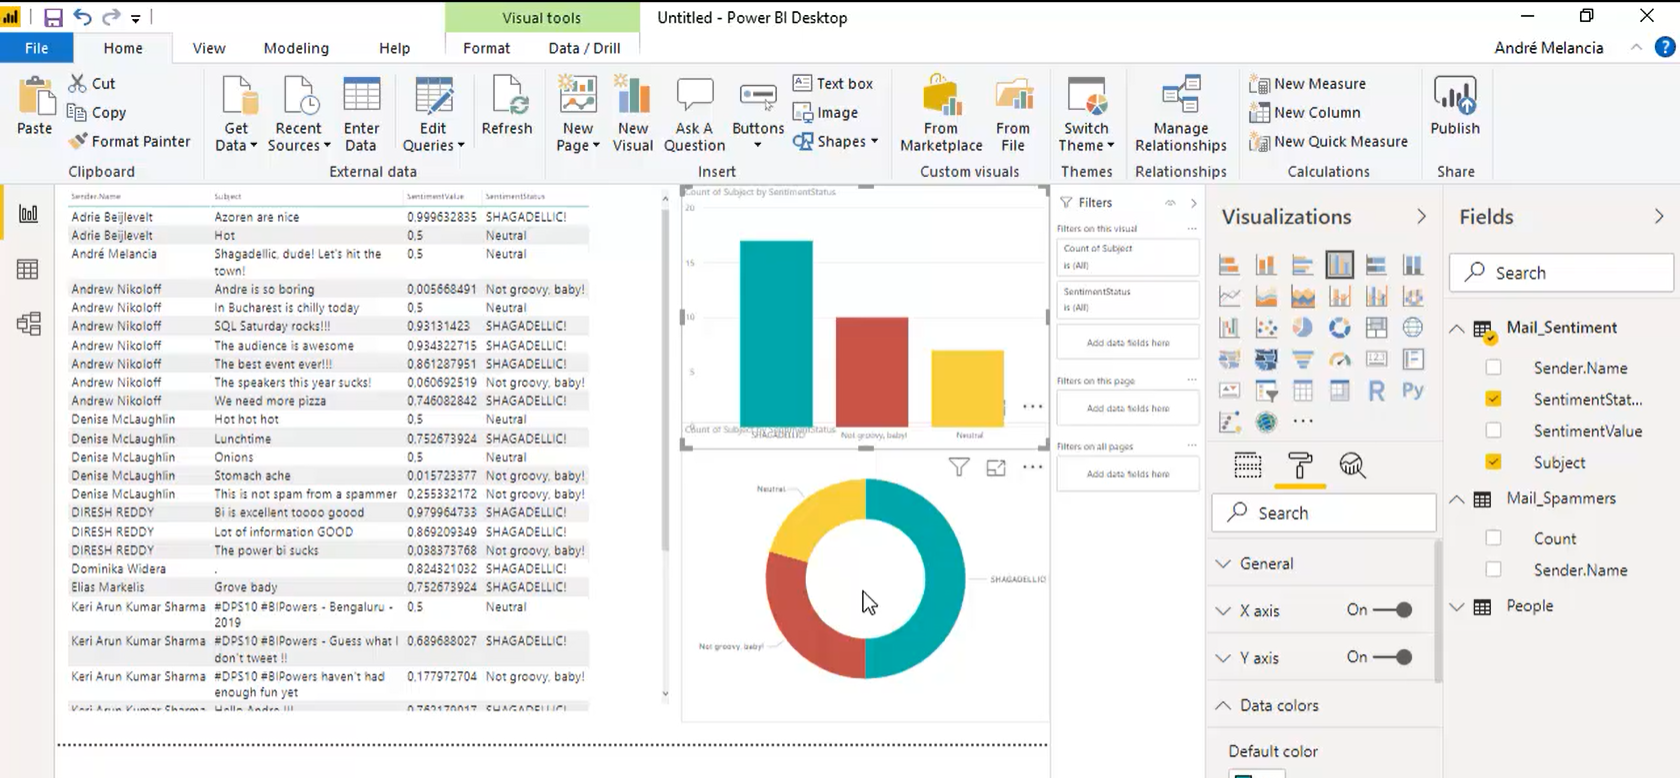Open Focus mode on donut chart

pos(996,467)
